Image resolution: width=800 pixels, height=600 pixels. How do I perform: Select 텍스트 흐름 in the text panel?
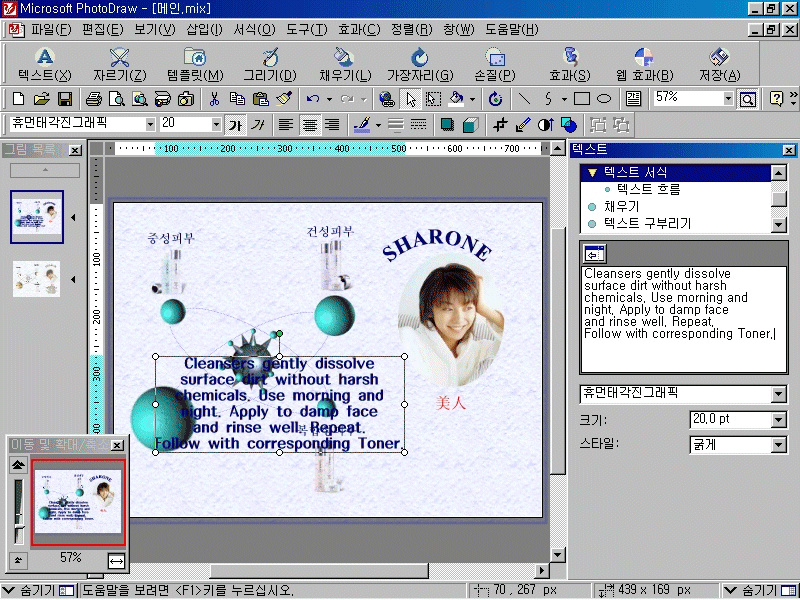click(648, 190)
